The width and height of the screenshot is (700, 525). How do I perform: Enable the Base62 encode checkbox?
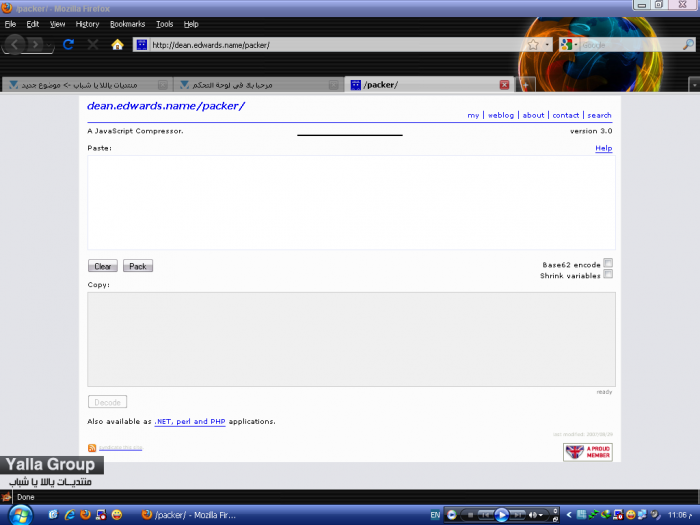pos(608,263)
